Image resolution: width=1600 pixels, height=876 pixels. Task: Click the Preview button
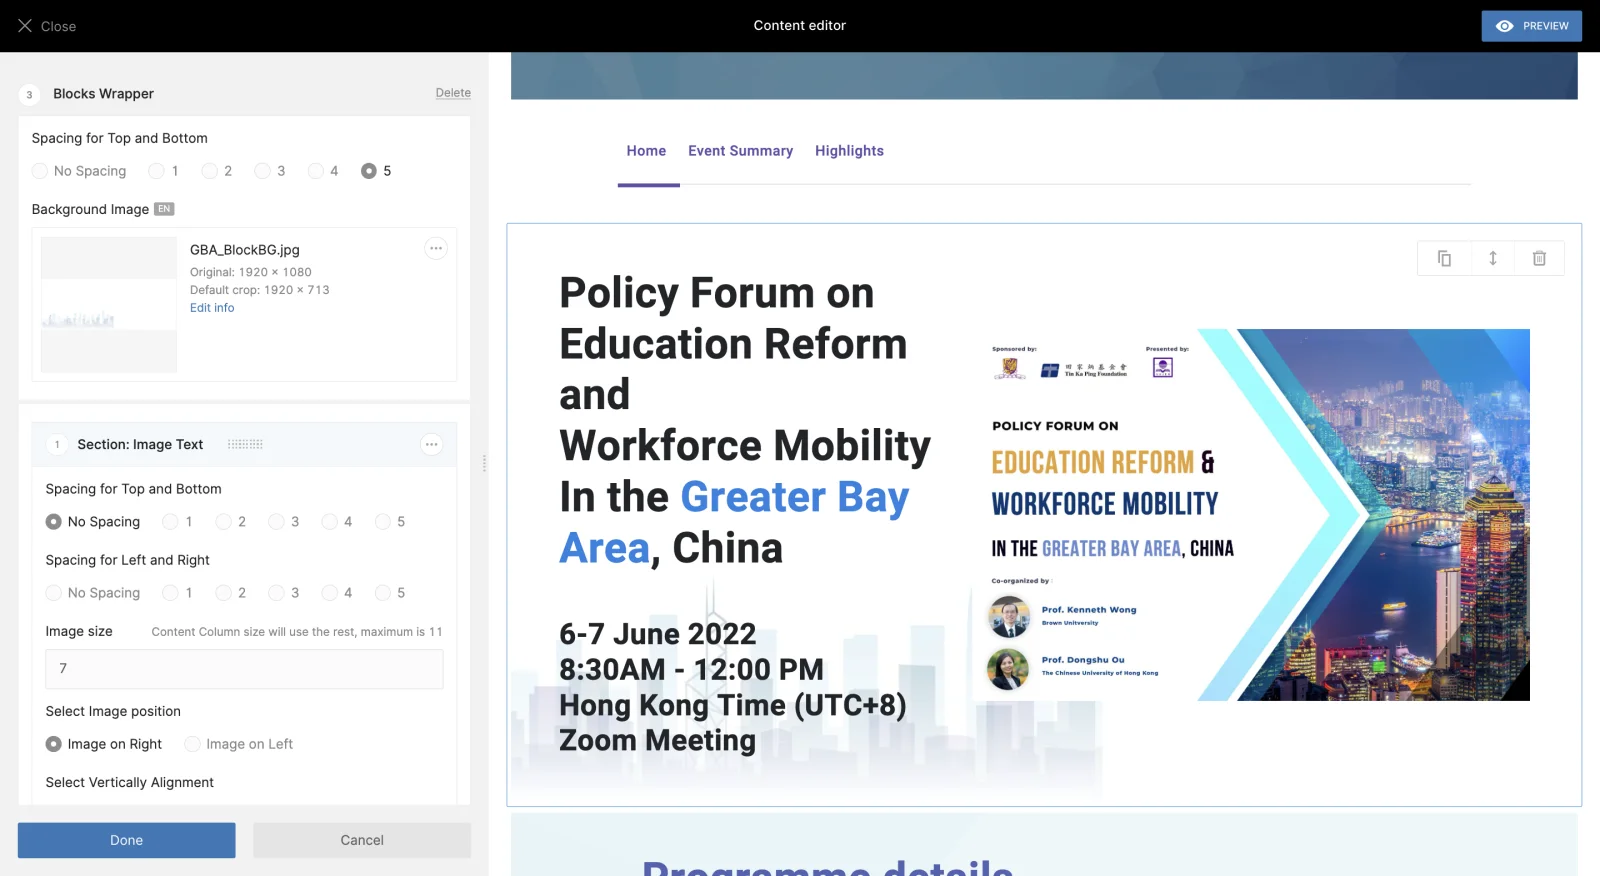click(x=1532, y=26)
